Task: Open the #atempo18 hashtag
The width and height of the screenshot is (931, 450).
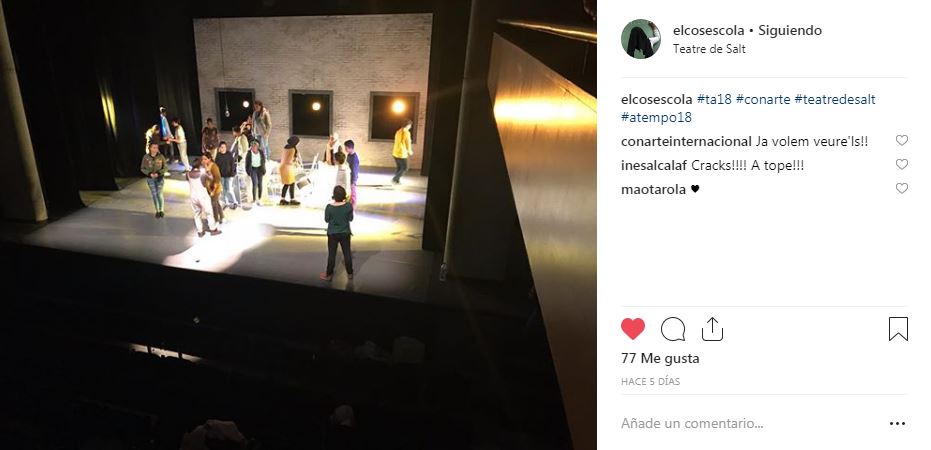Action: (x=656, y=118)
